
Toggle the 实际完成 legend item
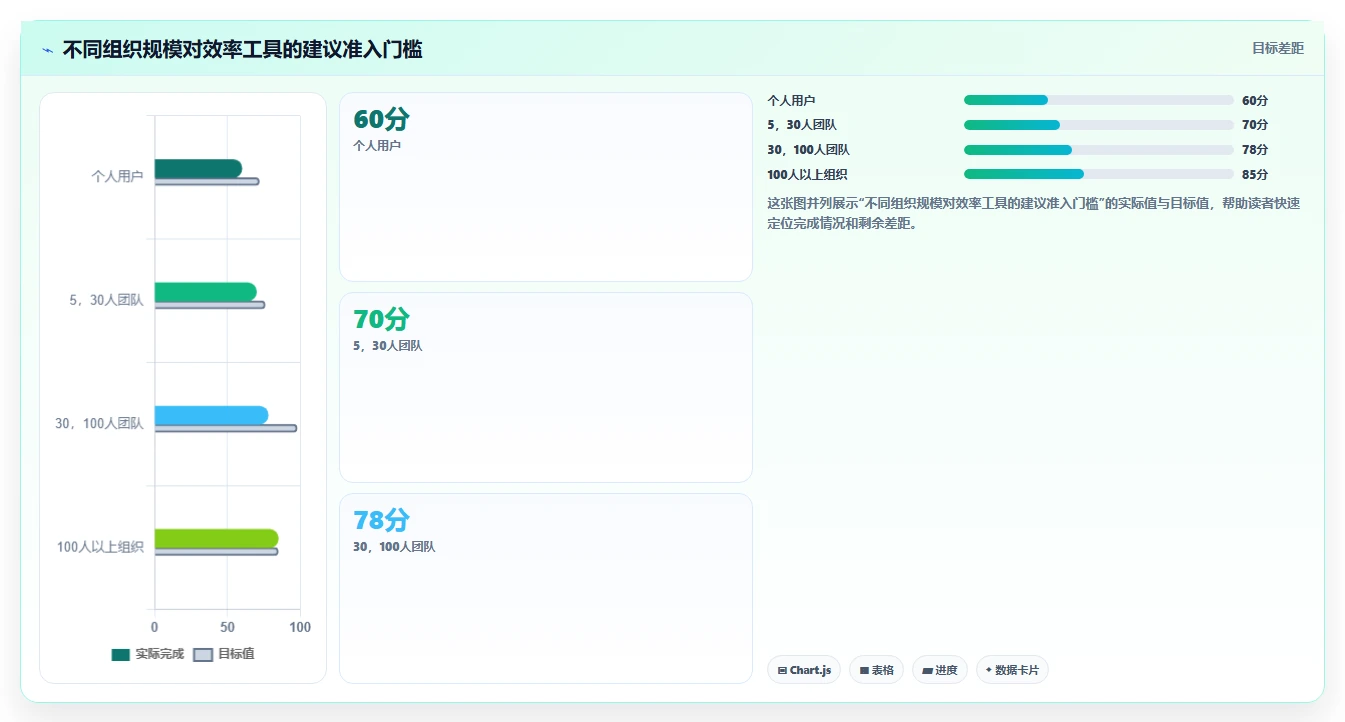tap(148, 654)
